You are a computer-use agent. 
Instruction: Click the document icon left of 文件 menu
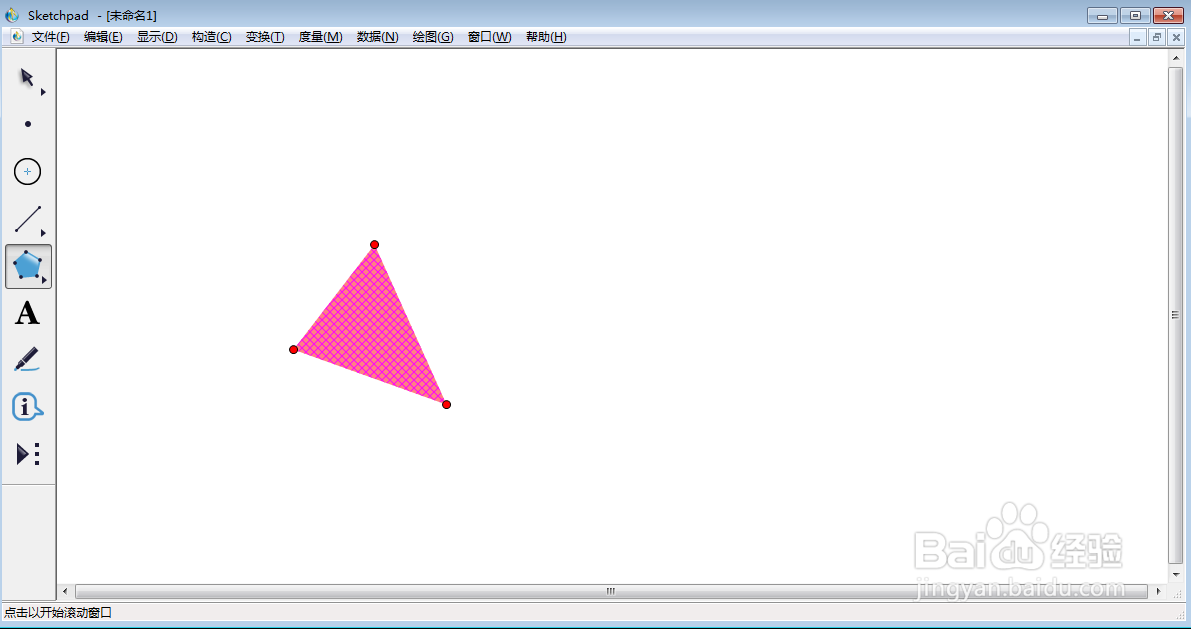17,36
